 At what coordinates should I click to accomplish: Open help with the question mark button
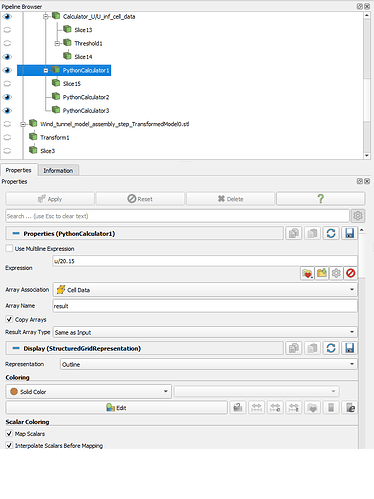[320, 199]
